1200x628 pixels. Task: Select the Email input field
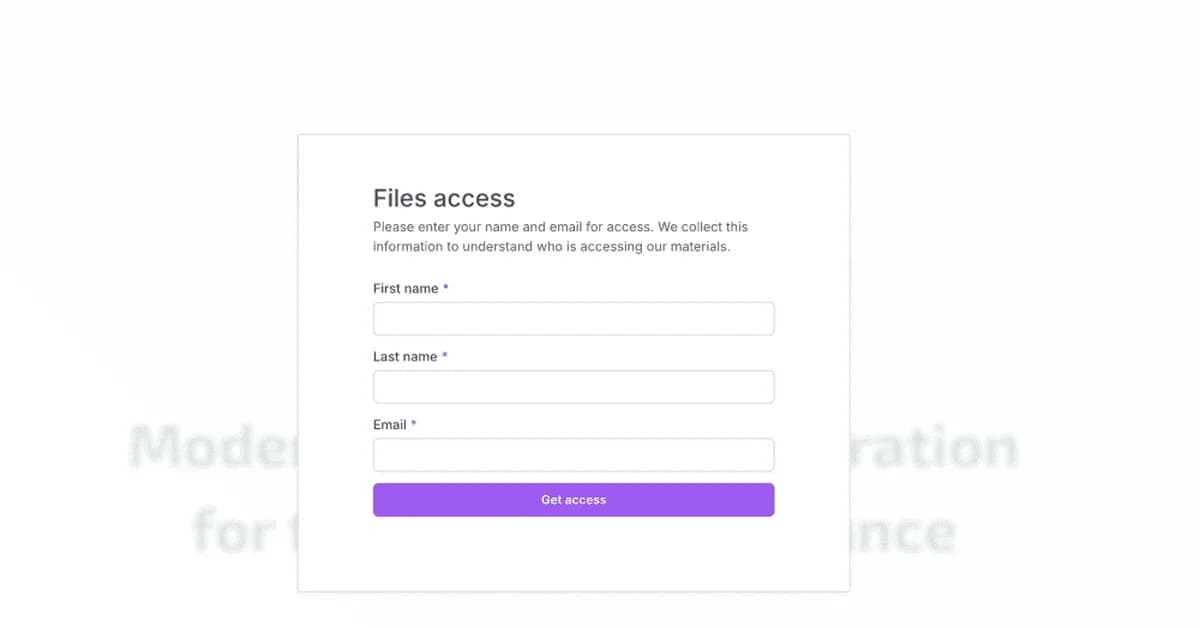point(573,455)
